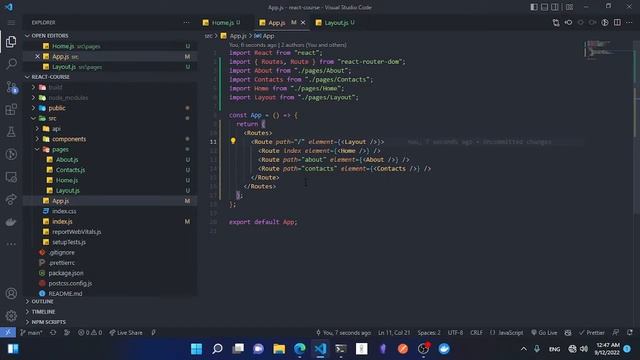Open Windows Start menu on taskbar

point(196,349)
